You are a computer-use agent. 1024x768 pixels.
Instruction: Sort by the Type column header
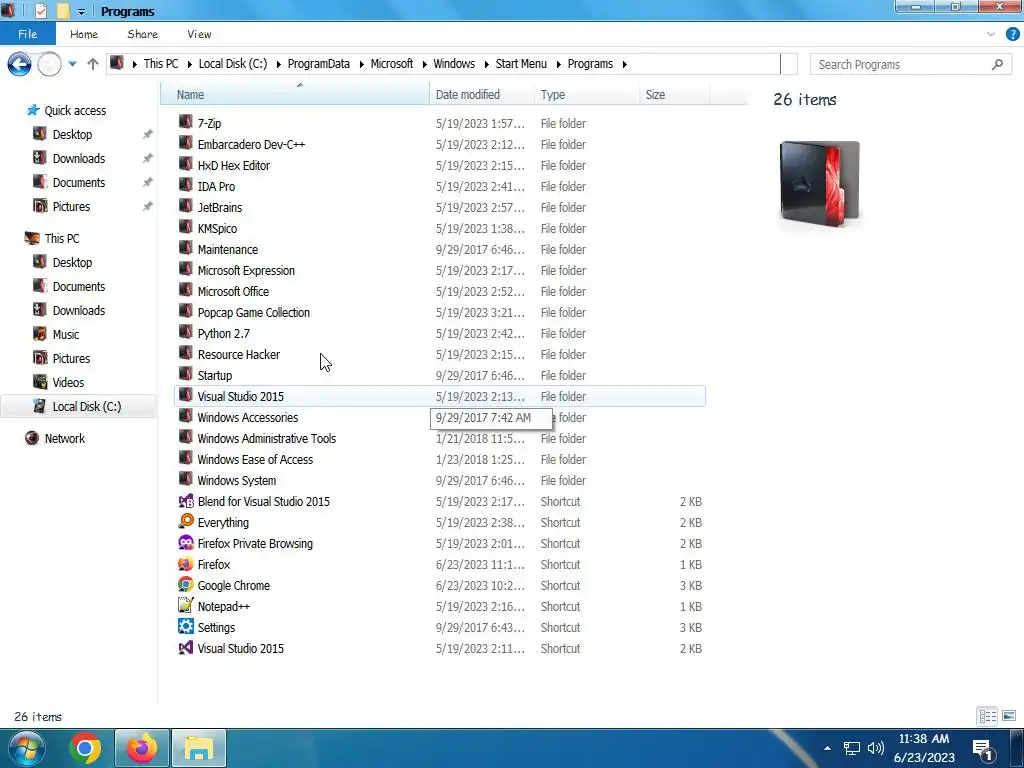coord(586,94)
